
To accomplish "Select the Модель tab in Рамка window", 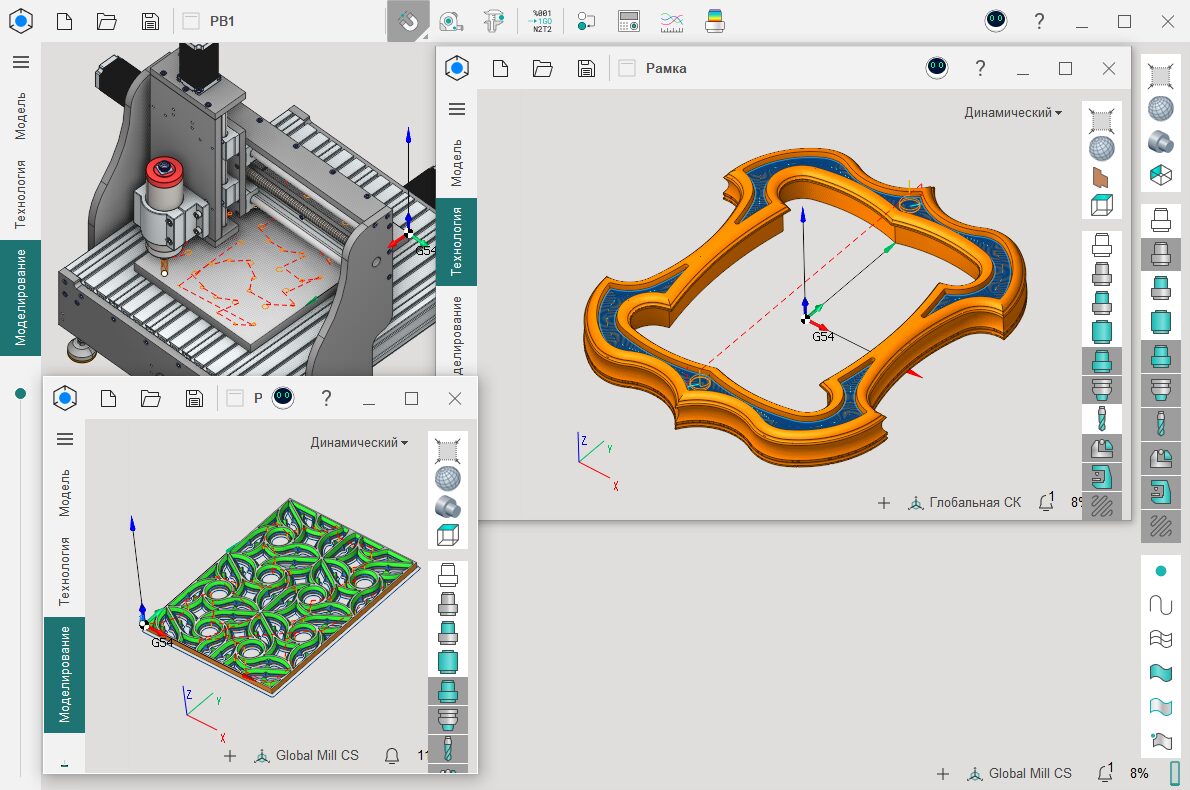I will tap(457, 163).
